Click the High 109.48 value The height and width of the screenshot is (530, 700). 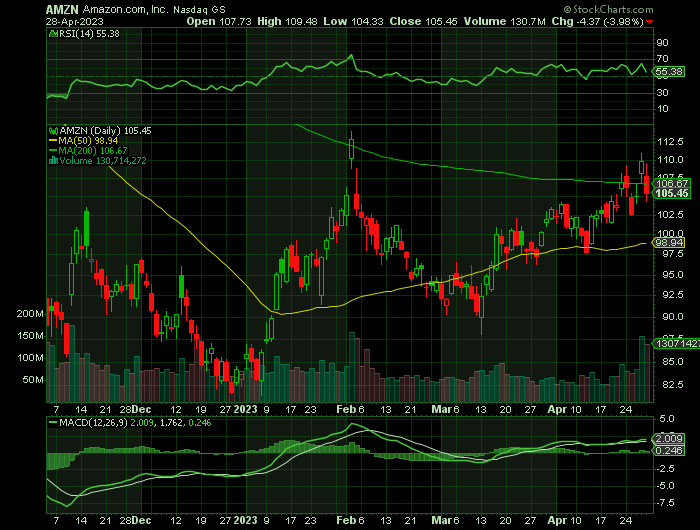tap(288, 21)
